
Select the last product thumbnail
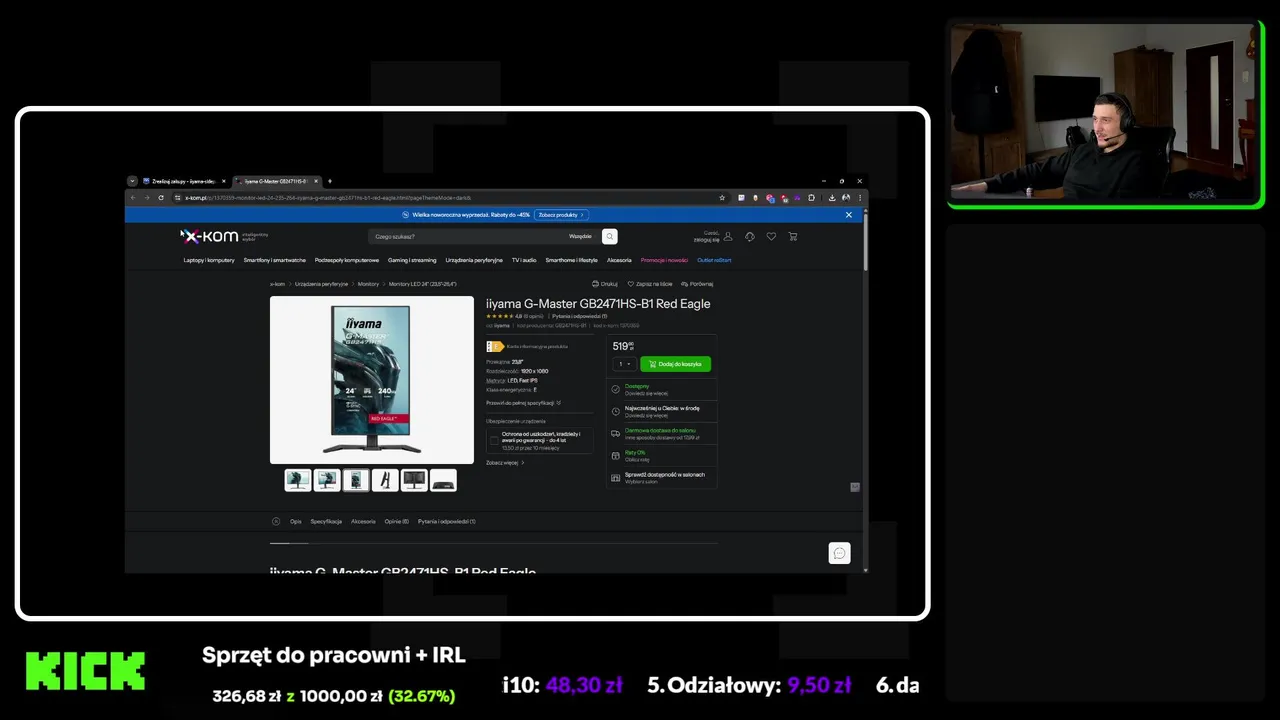(443, 480)
